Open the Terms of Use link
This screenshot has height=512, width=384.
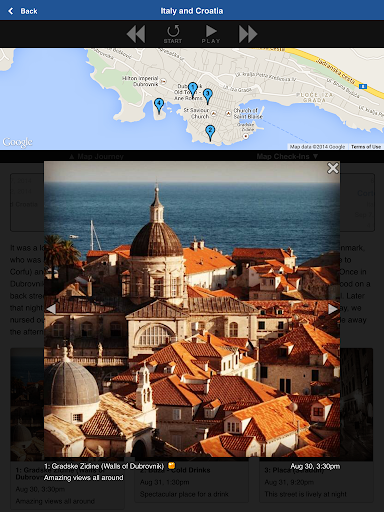pos(366,147)
